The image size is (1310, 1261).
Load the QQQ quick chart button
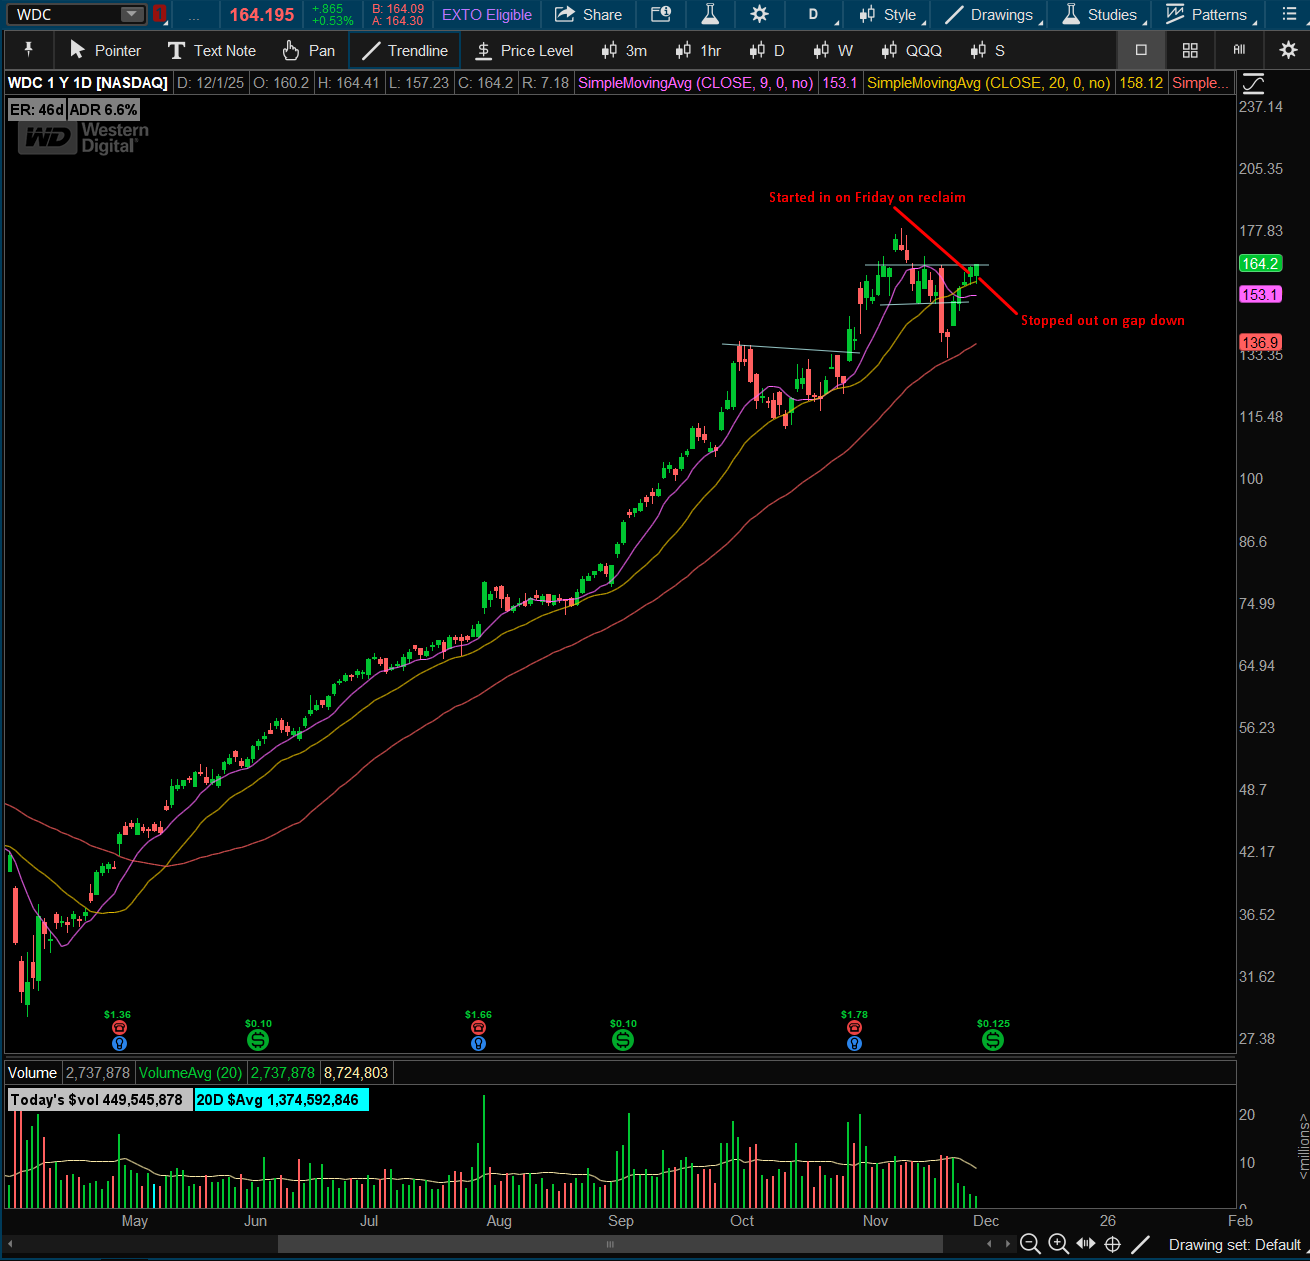pos(911,50)
